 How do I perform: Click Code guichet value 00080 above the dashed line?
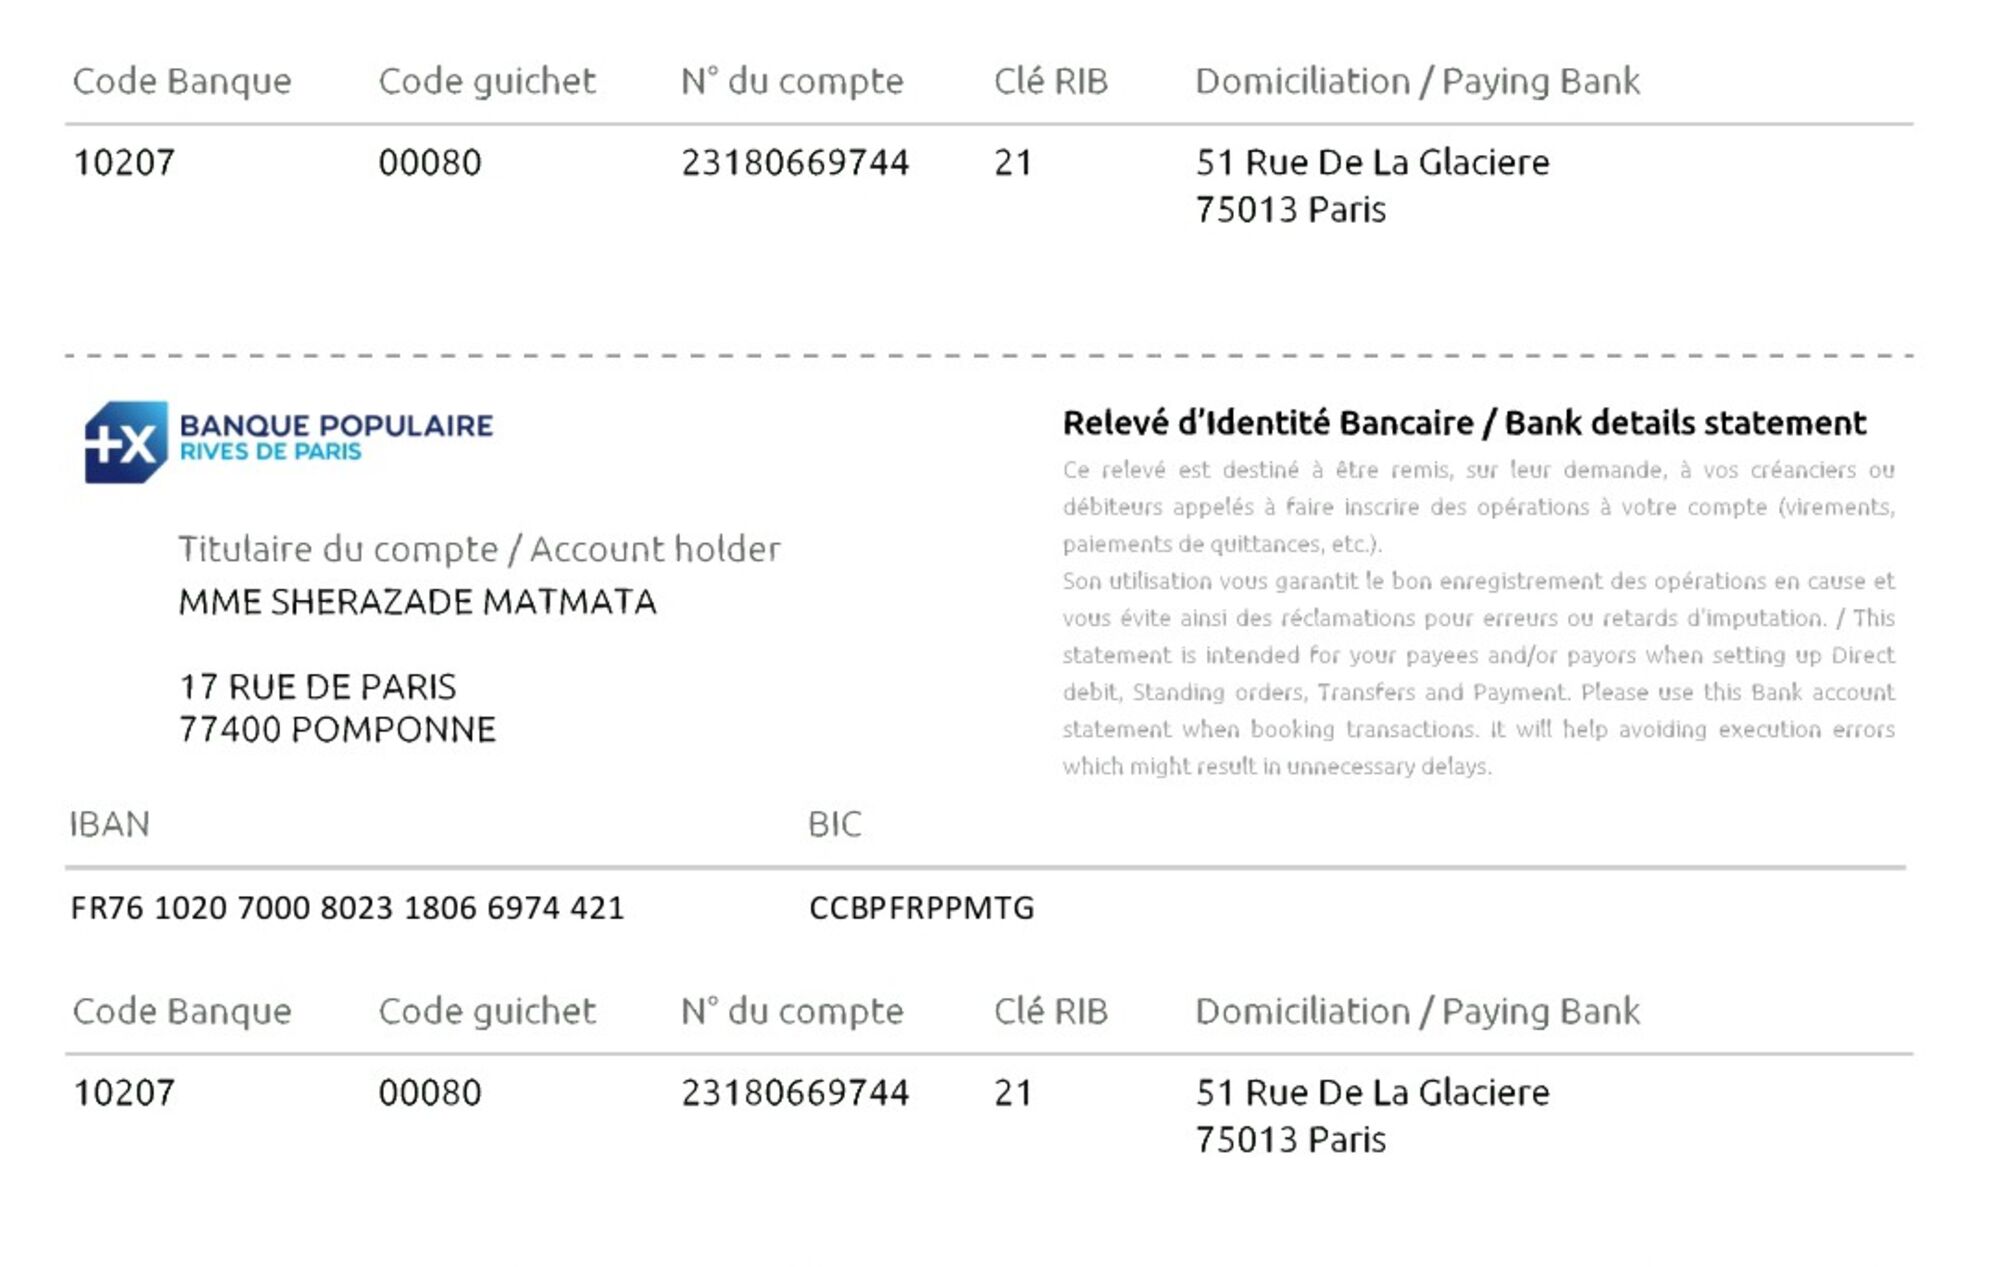coord(430,162)
